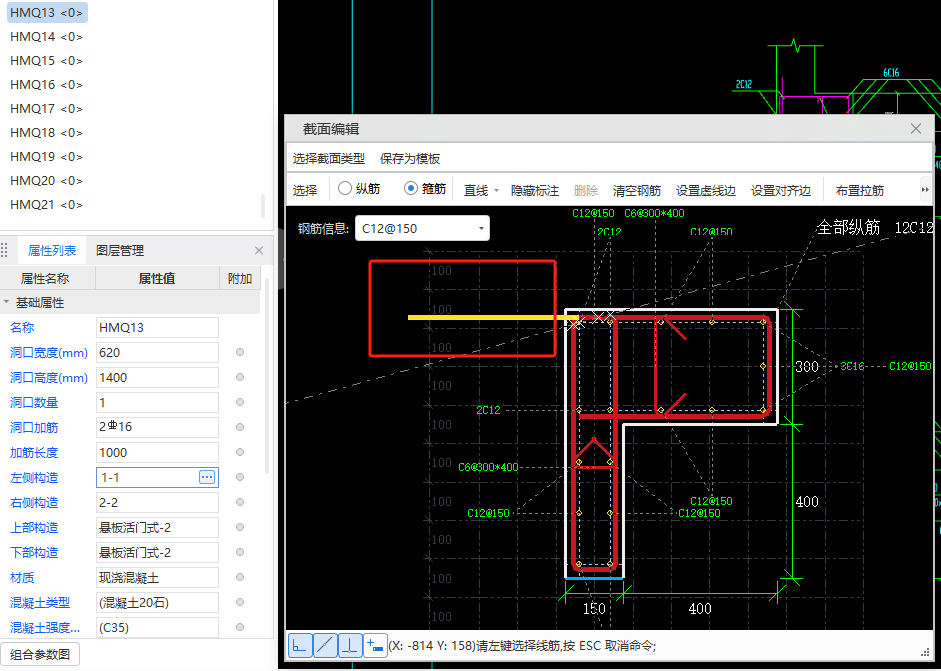
Task: Click the 属性值 column header
Action: click(x=157, y=278)
